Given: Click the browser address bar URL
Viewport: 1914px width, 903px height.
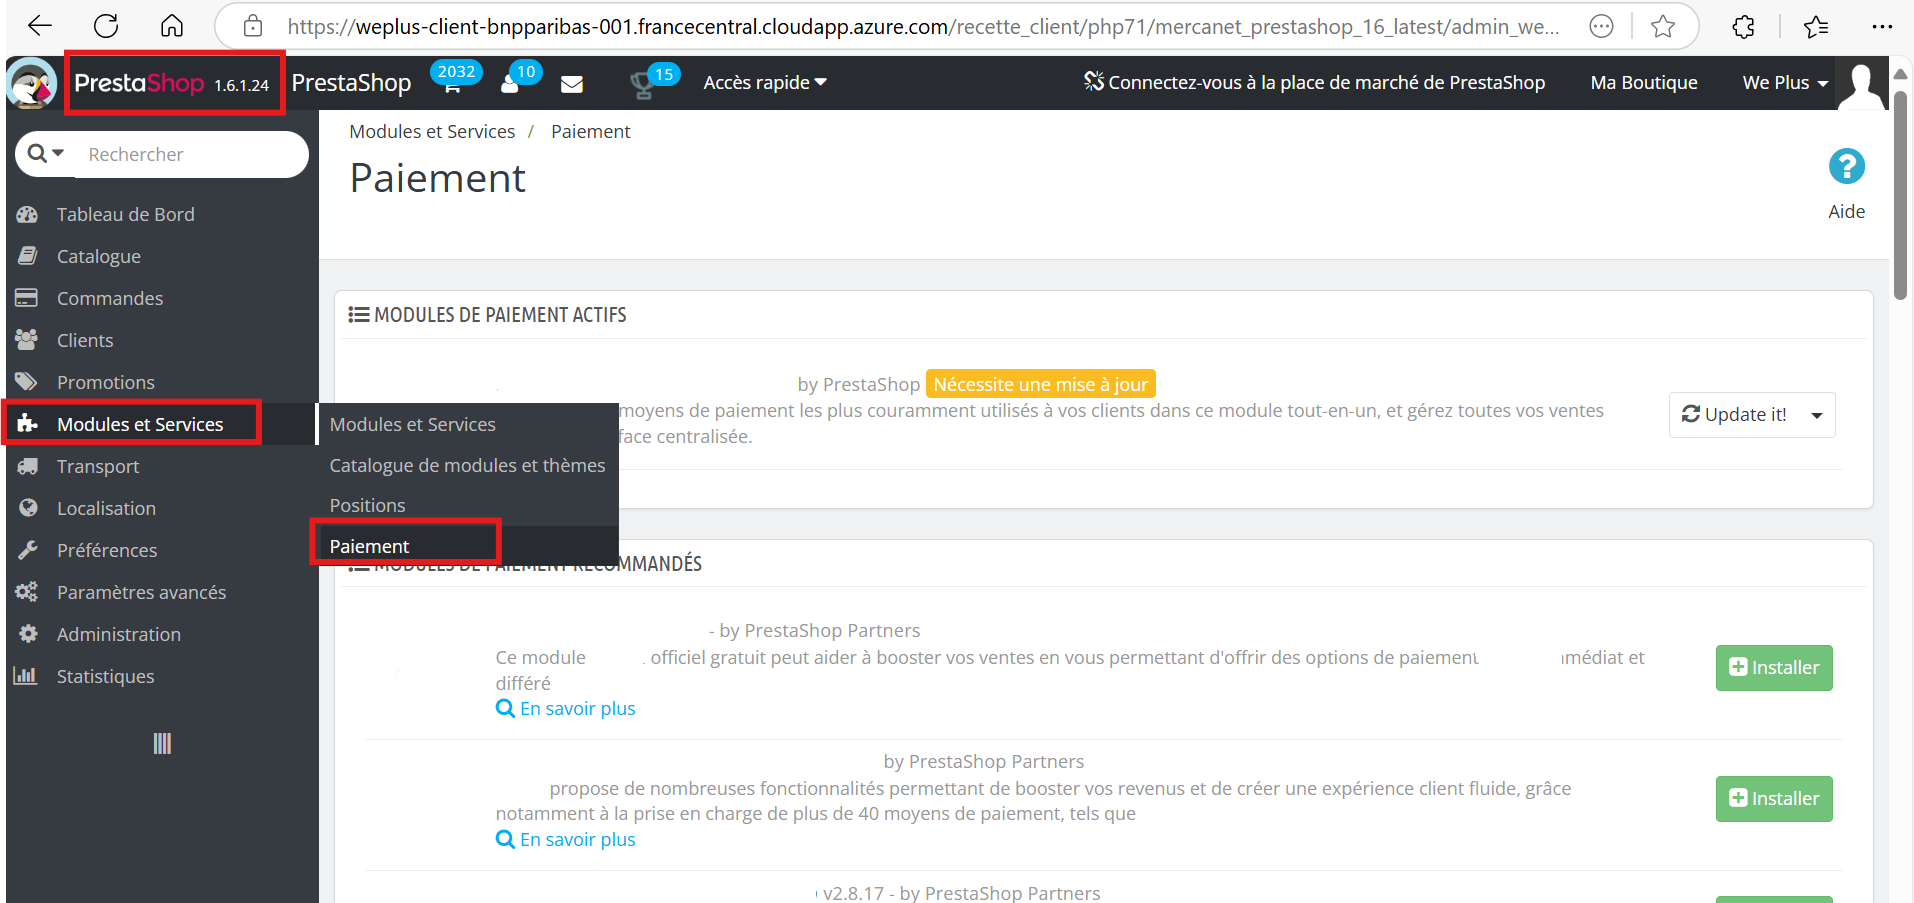Looking at the screenshot, I should [923, 26].
